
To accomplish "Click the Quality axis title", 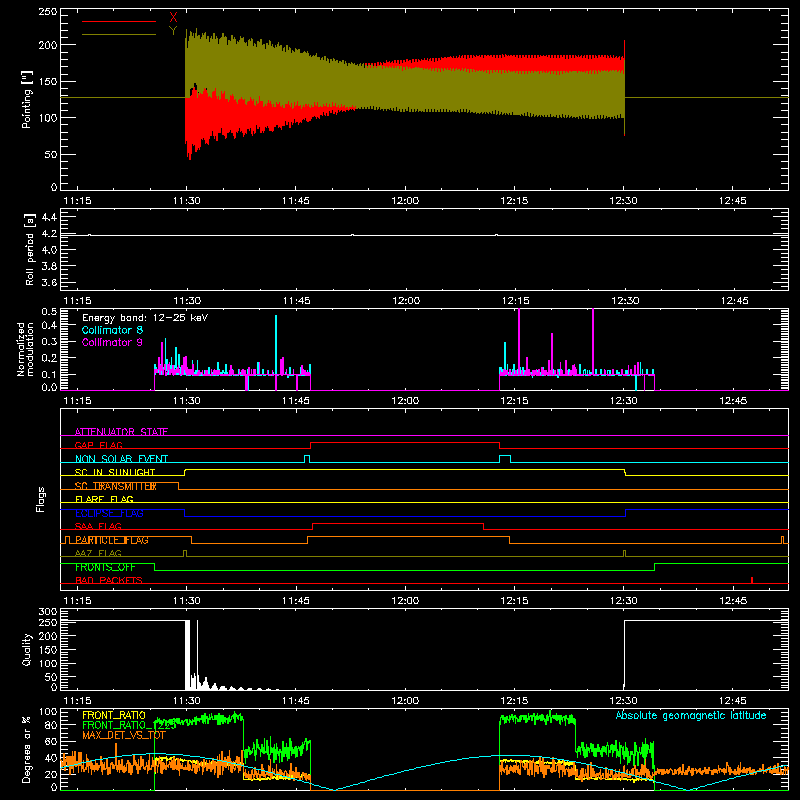I will coord(27,649).
